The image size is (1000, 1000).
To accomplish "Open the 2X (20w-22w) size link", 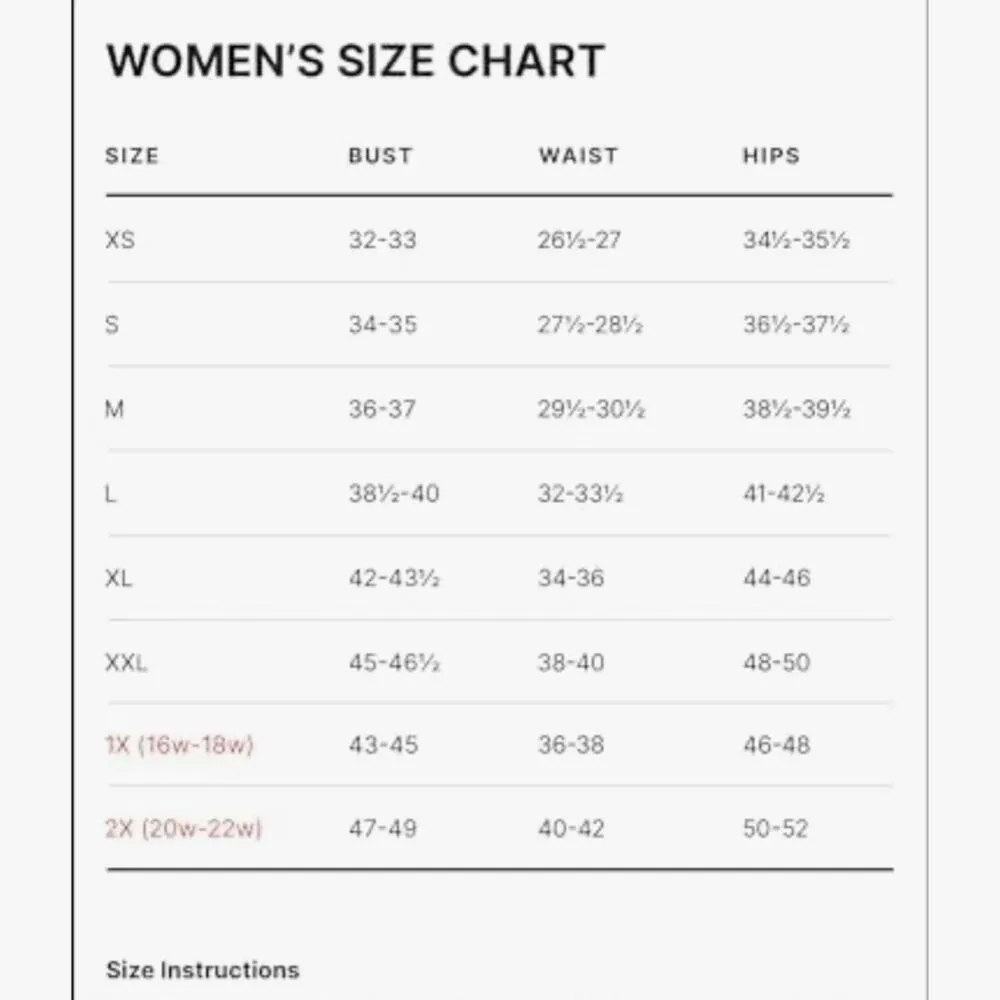I will coord(183,828).
